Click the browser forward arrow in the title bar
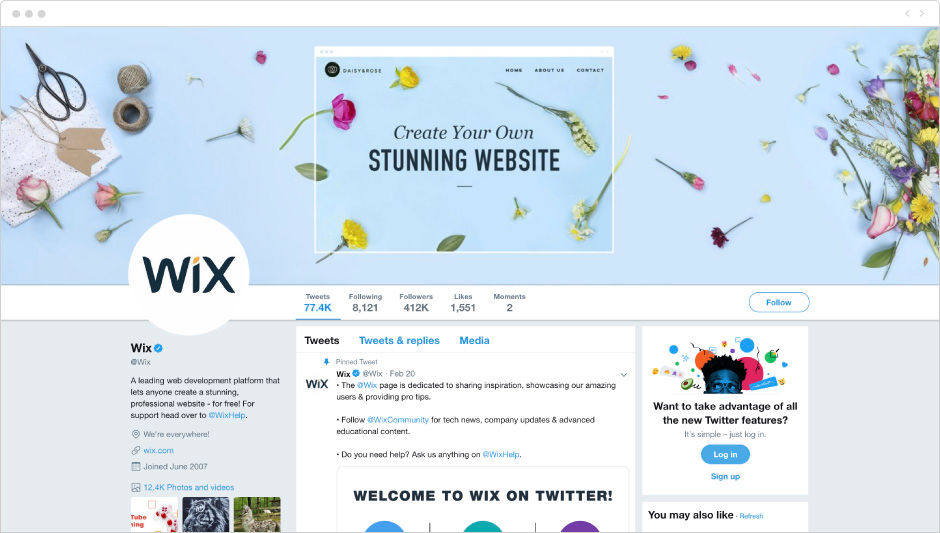This screenshot has width=940, height=533. click(923, 13)
